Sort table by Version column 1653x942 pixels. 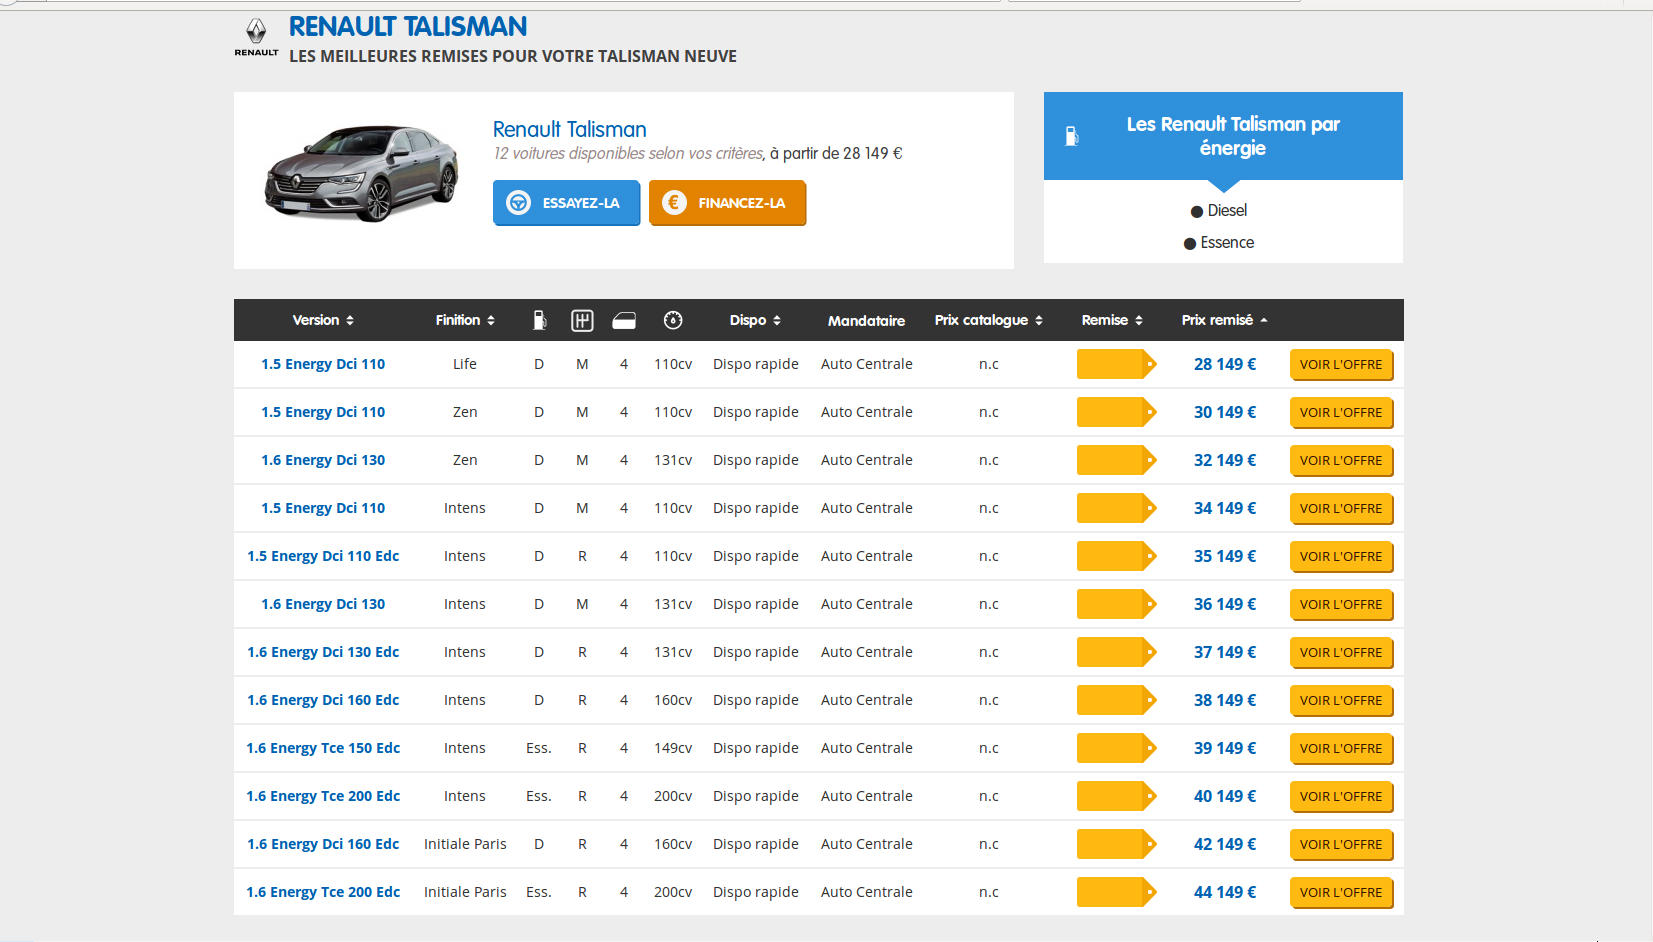(x=323, y=320)
